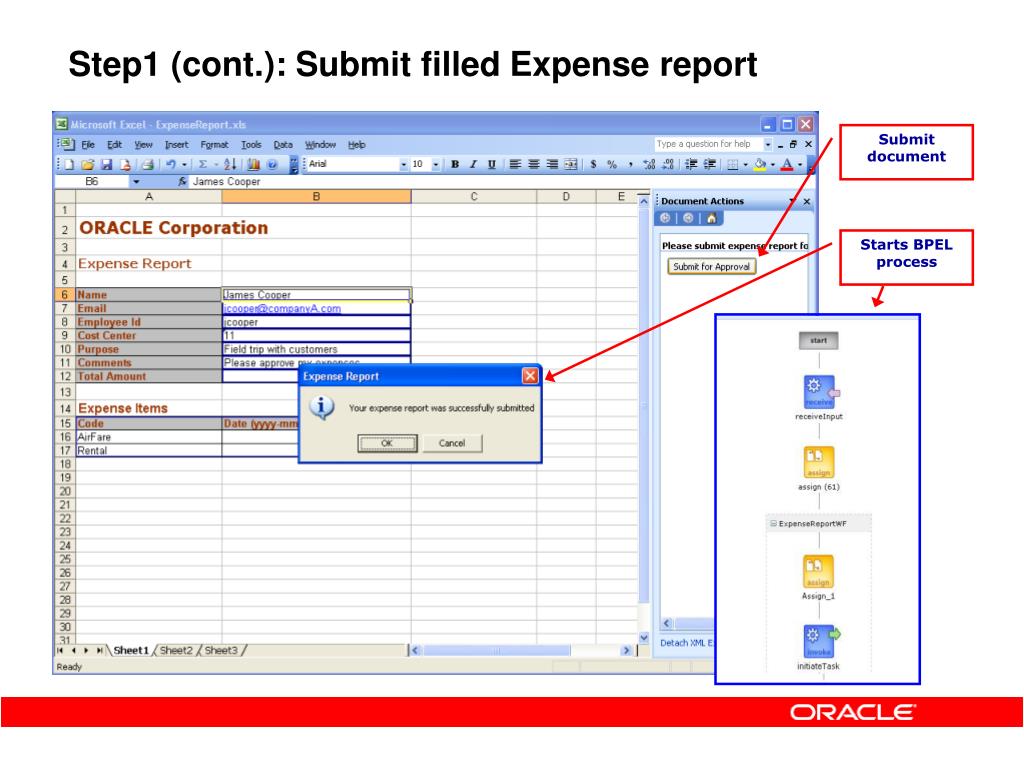This screenshot has width=1024, height=768.
Task: Click the Print toolbar icon
Action: [148, 165]
